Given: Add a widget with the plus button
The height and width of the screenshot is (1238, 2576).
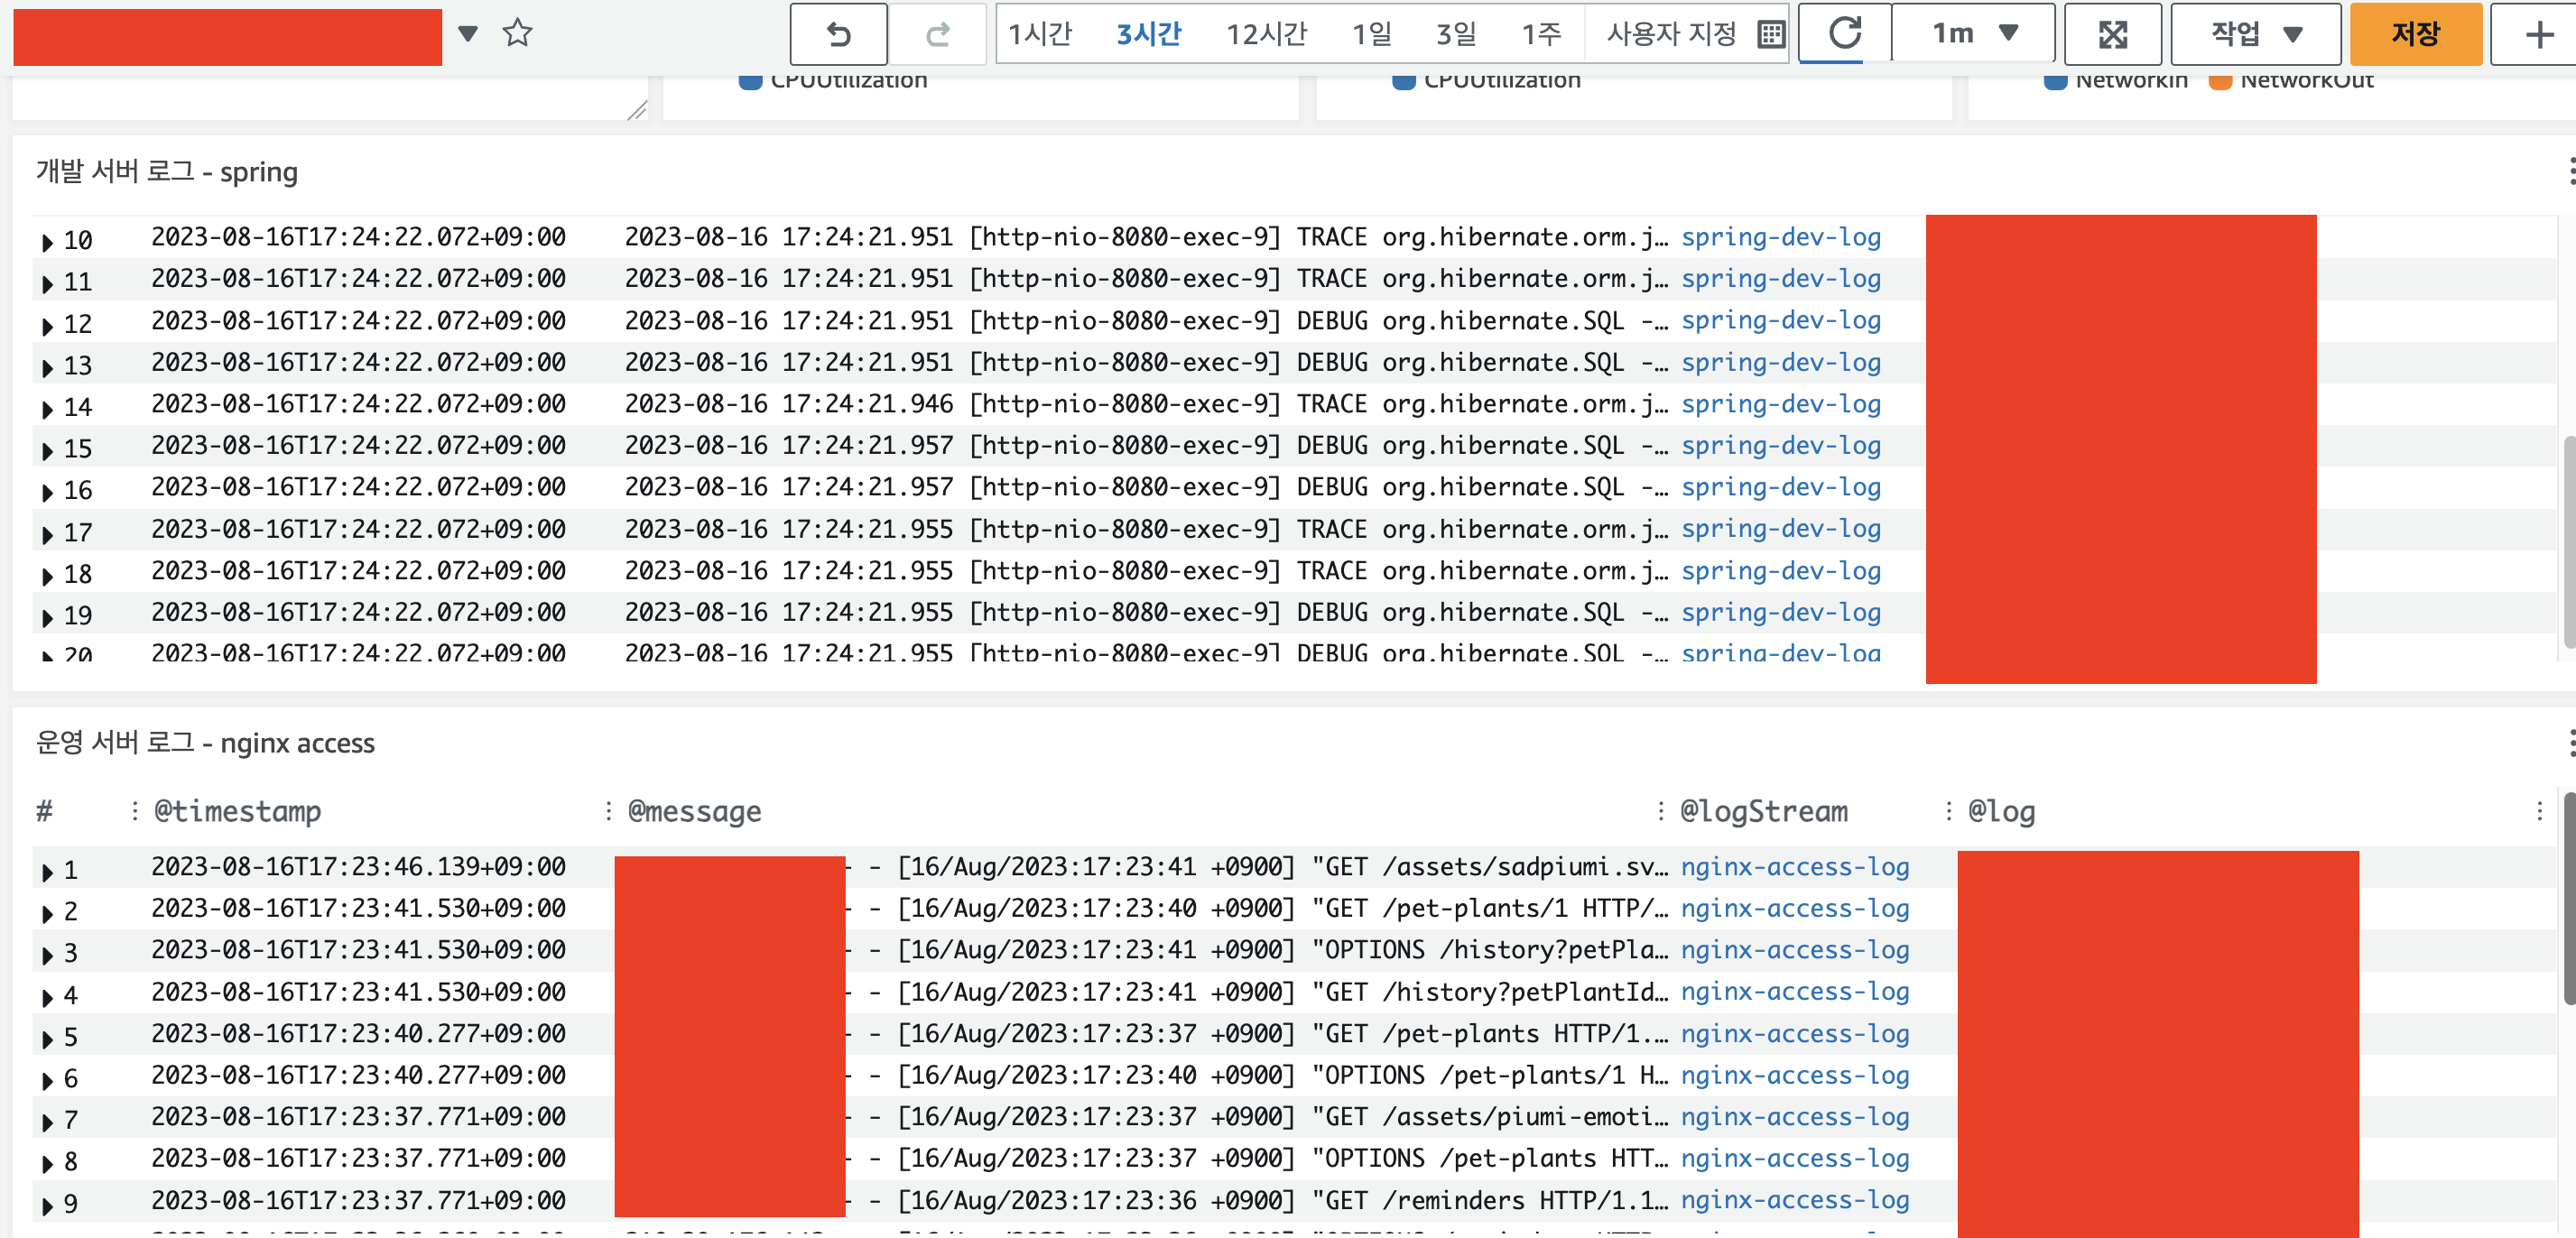Looking at the screenshot, I should [x=2539, y=35].
